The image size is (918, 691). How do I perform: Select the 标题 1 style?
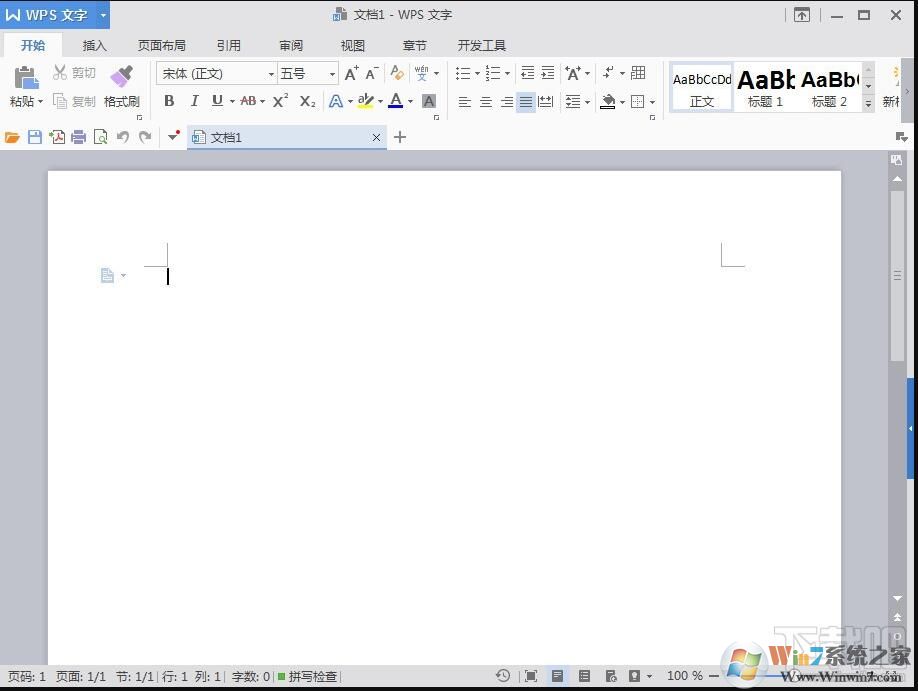[764, 88]
